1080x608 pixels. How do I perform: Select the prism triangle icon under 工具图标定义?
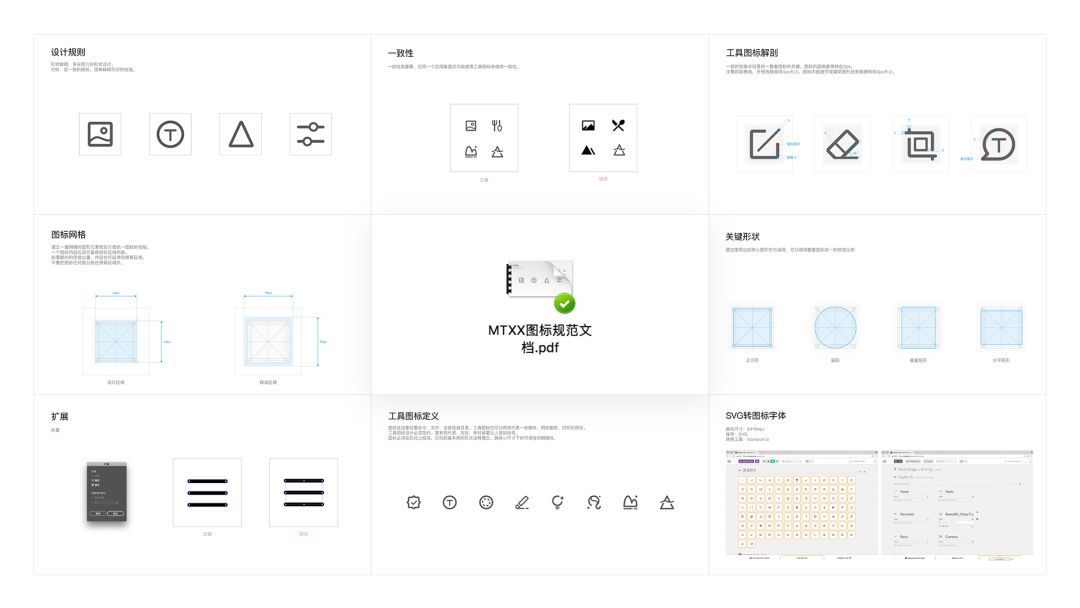667,503
